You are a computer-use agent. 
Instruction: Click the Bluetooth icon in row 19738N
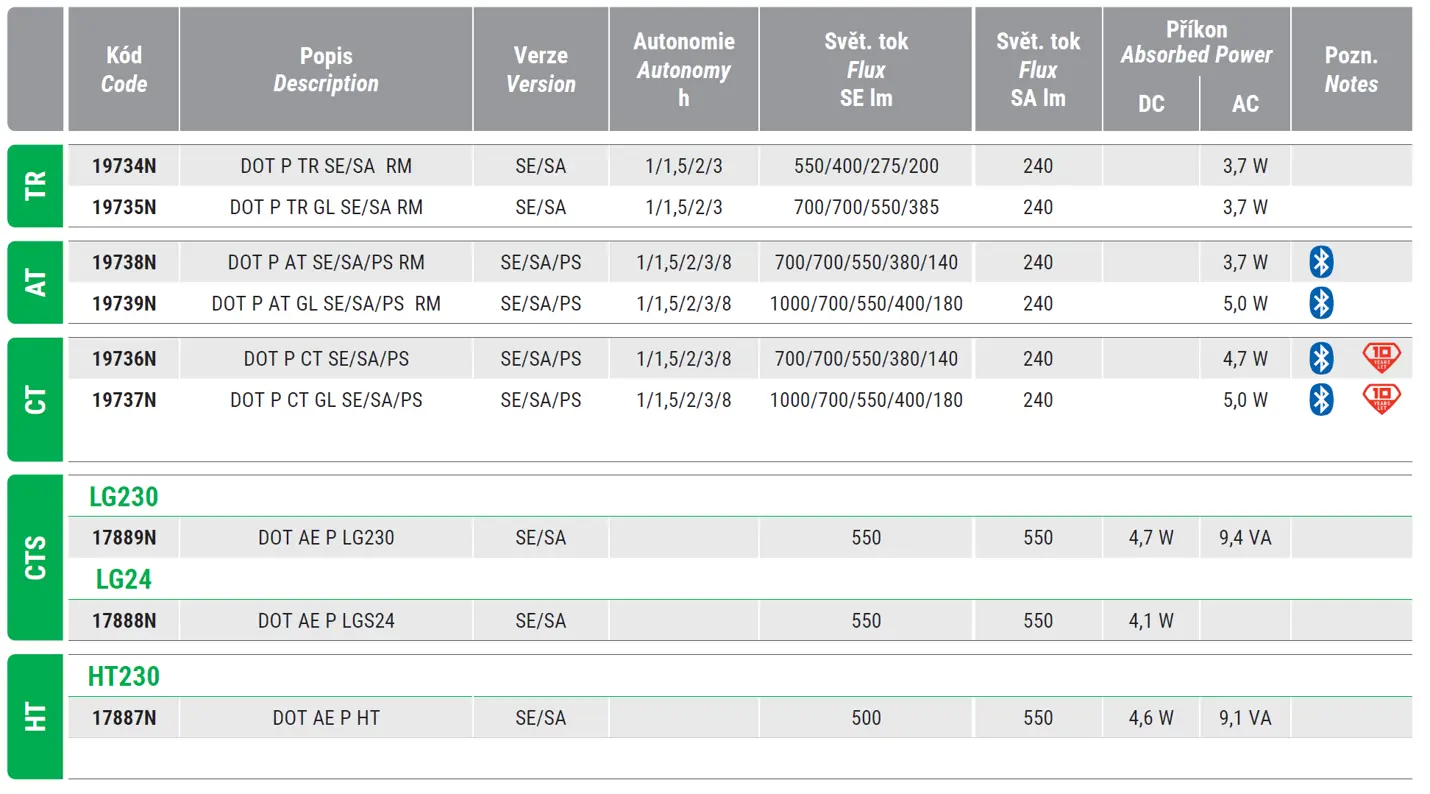(x=1321, y=263)
